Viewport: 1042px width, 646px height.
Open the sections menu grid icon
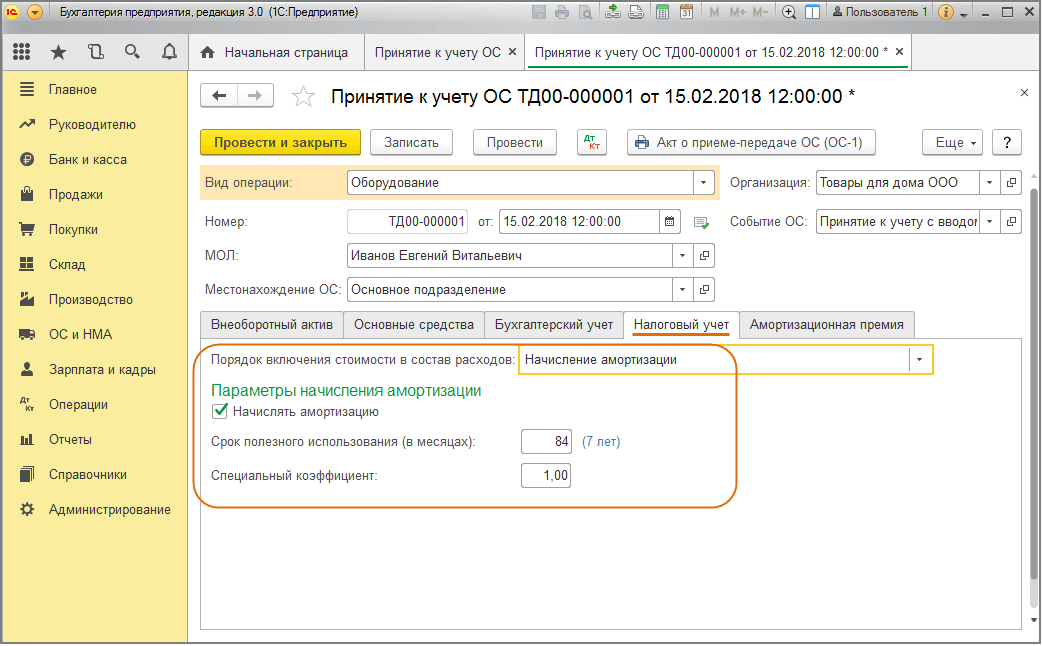(x=21, y=52)
